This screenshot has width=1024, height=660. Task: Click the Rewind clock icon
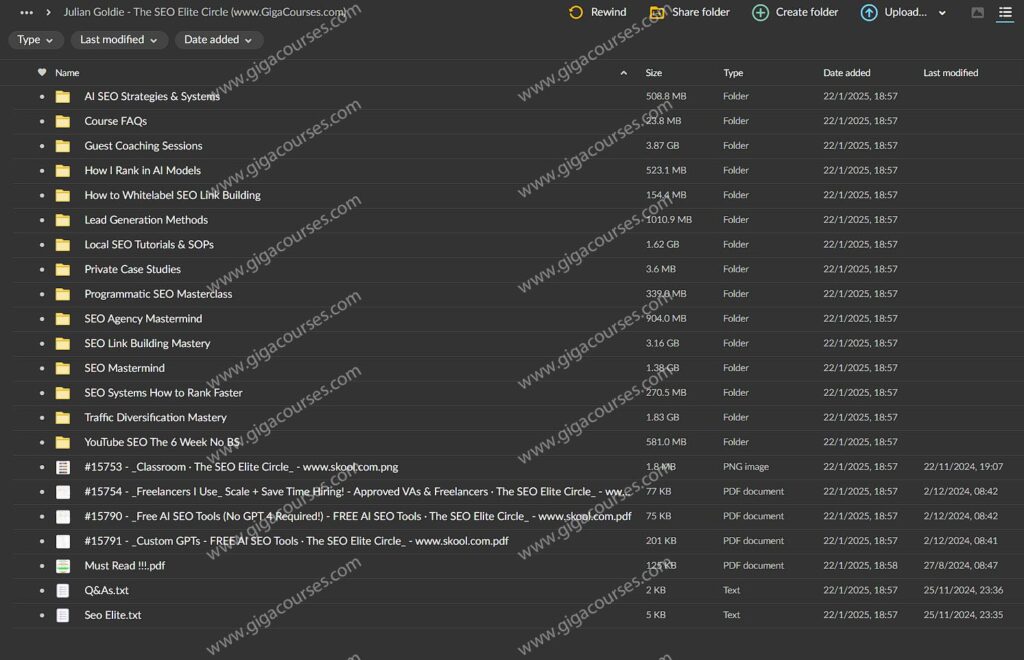pyautogui.click(x=576, y=13)
